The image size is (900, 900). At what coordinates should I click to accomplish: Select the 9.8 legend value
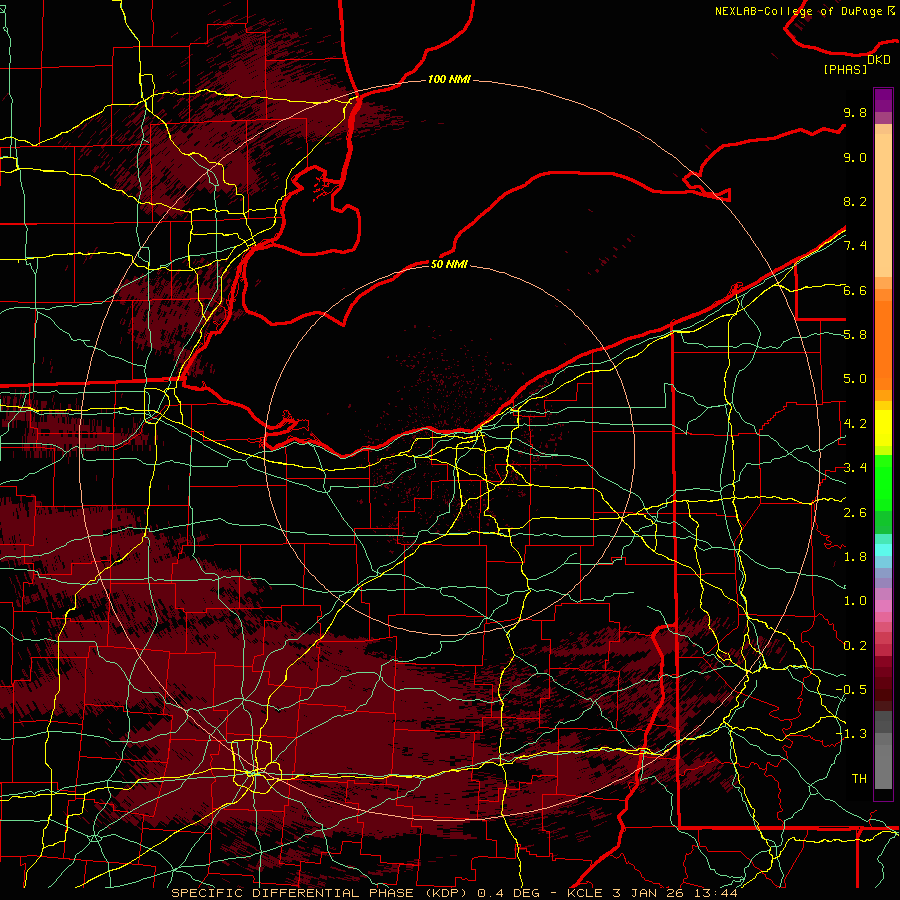coord(855,113)
